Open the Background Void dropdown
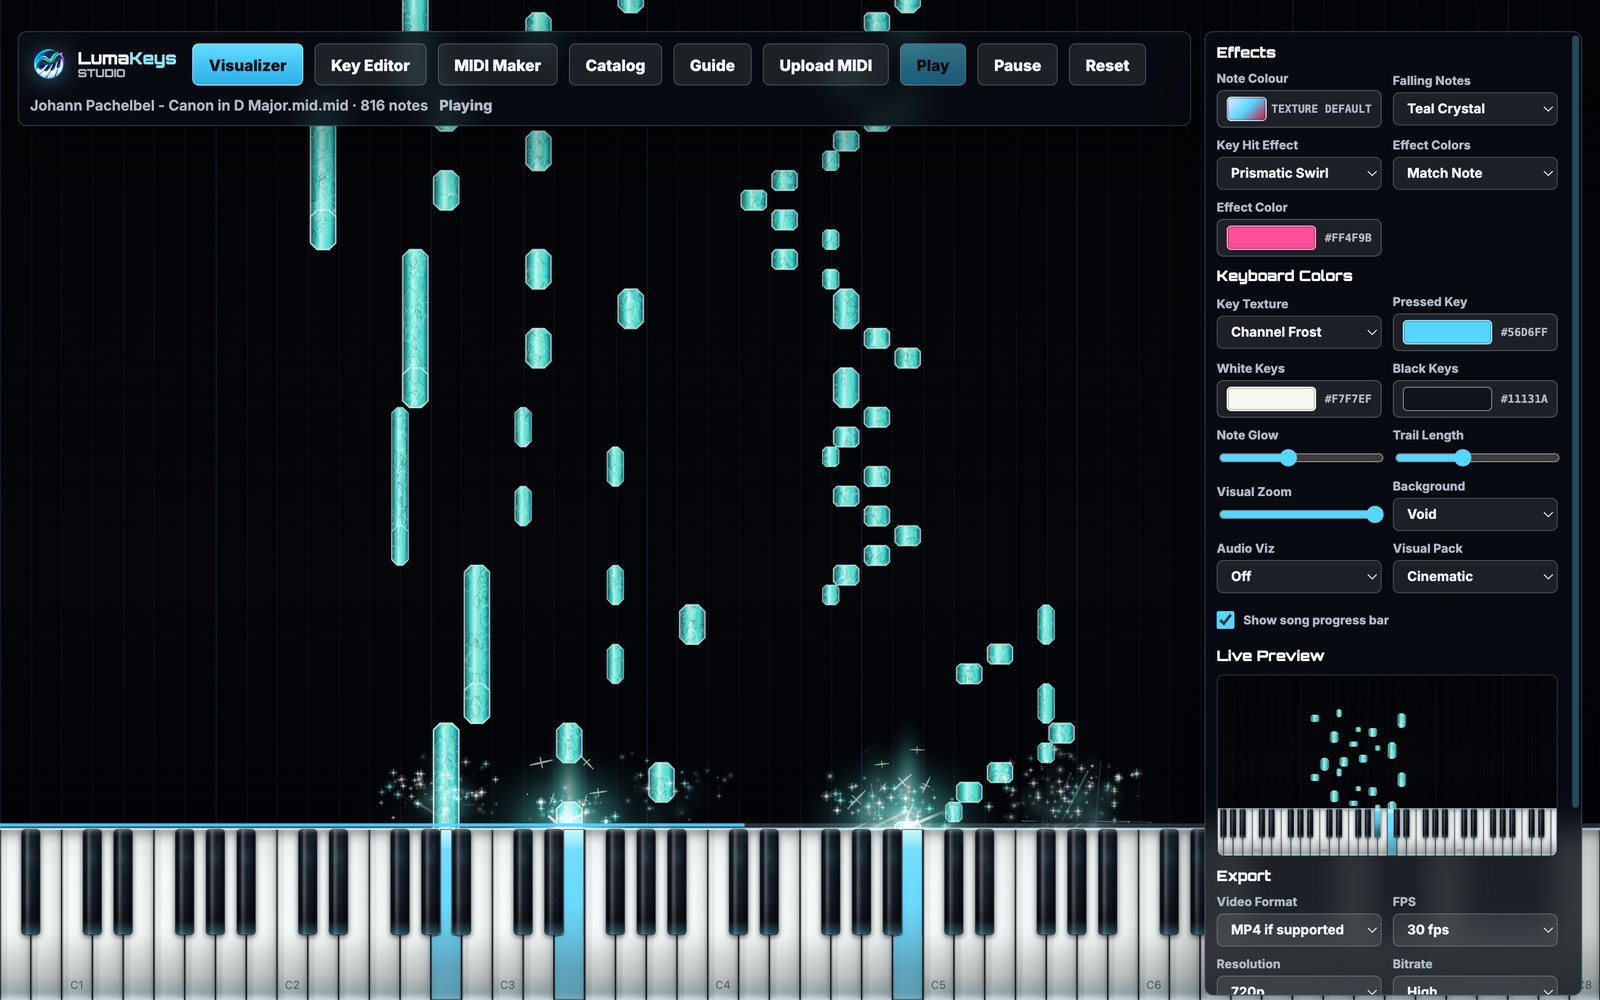Image resolution: width=1600 pixels, height=1000 pixels. [x=1474, y=514]
